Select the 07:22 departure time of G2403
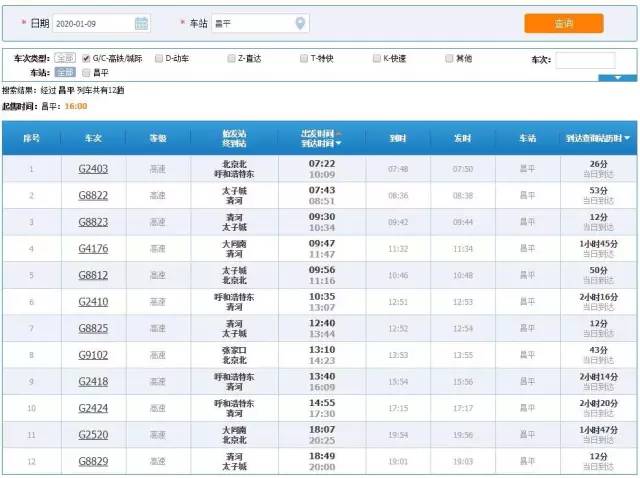 click(322, 164)
